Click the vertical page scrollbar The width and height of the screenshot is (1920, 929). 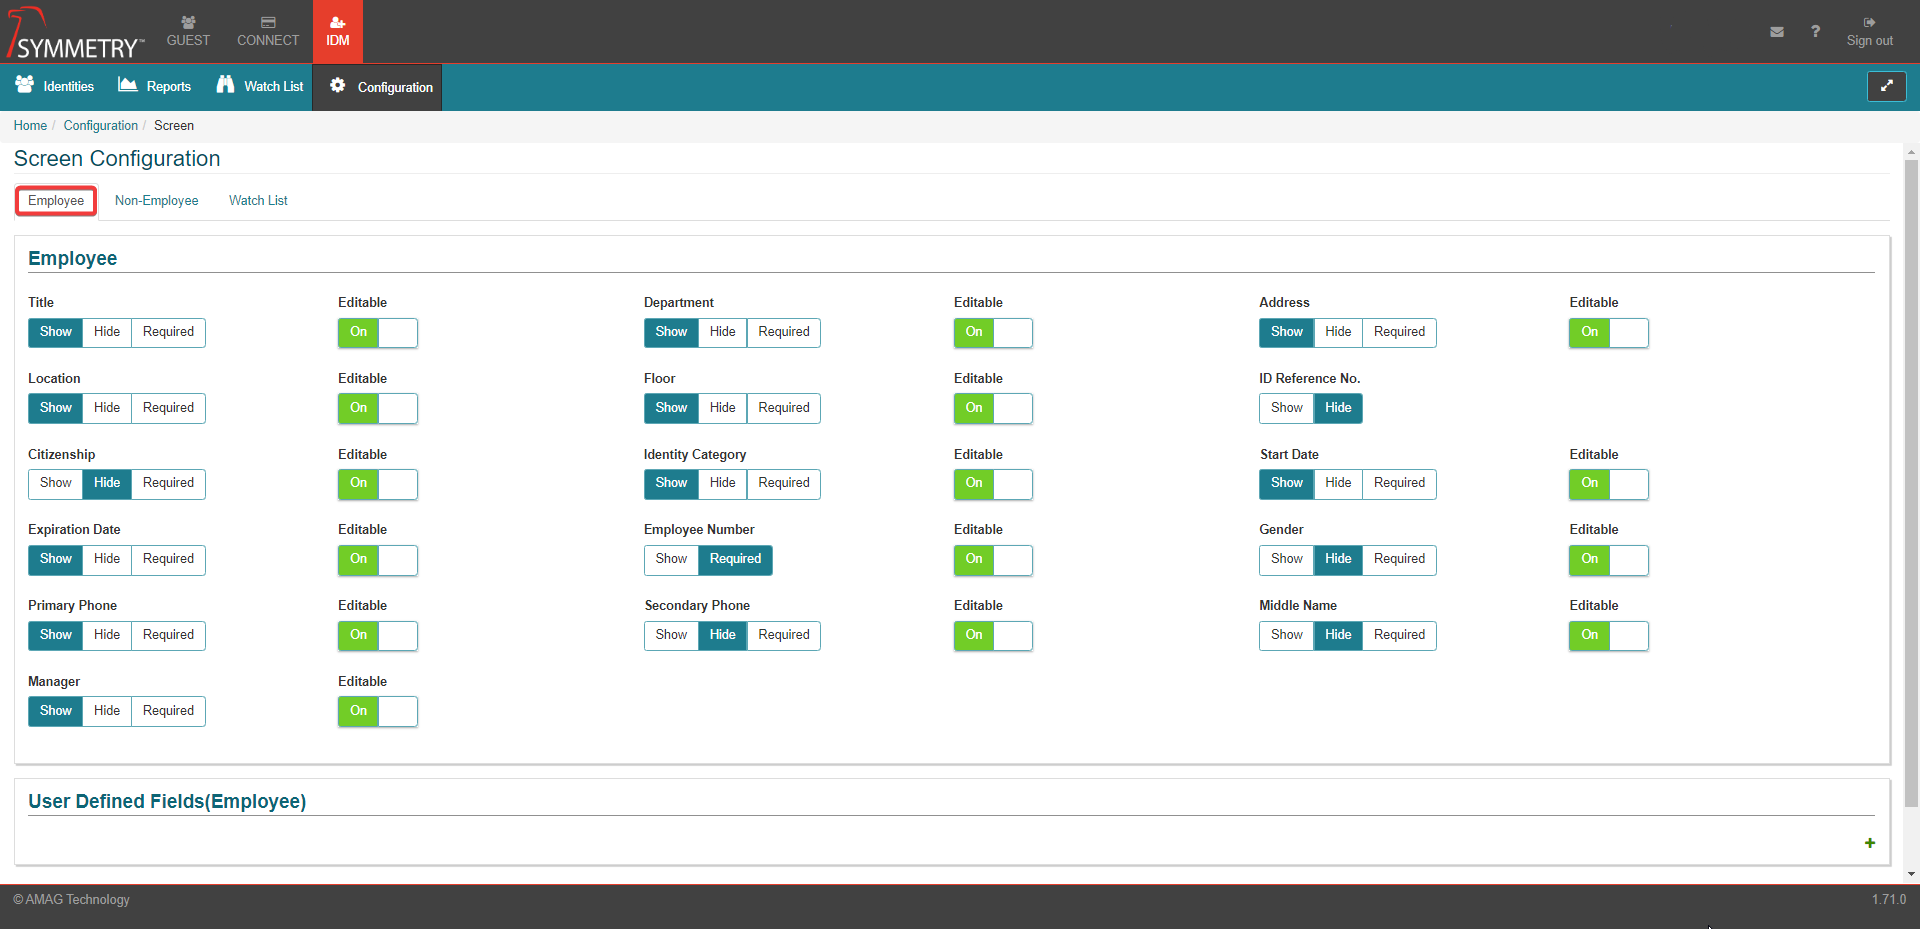tap(1911, 480)
